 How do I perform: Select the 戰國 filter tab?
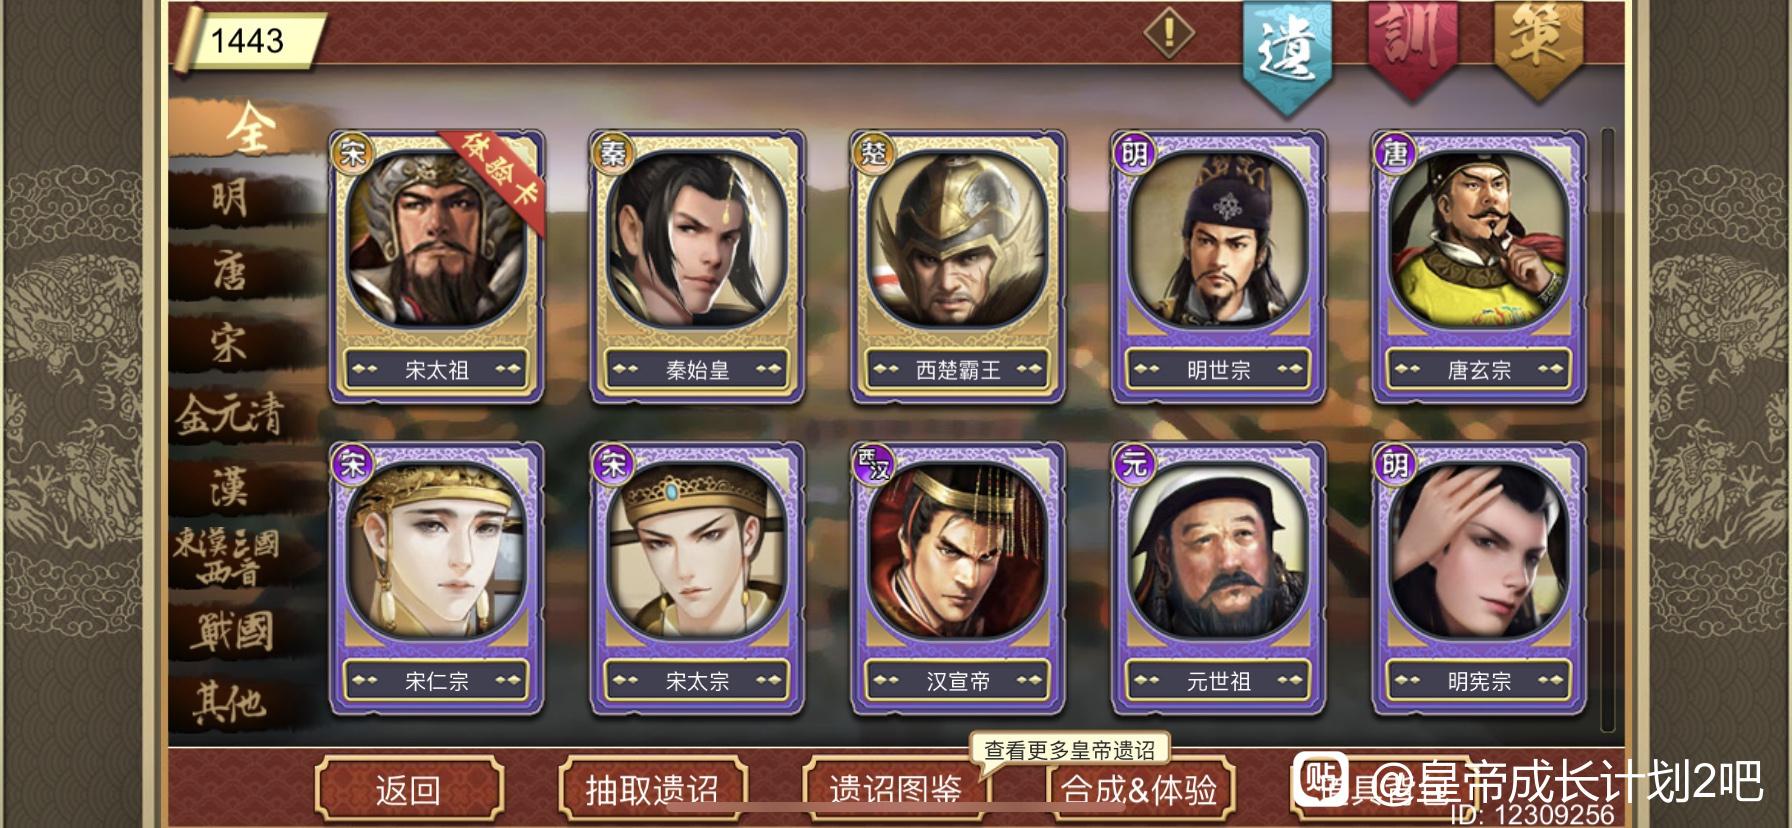click(232, 631)
